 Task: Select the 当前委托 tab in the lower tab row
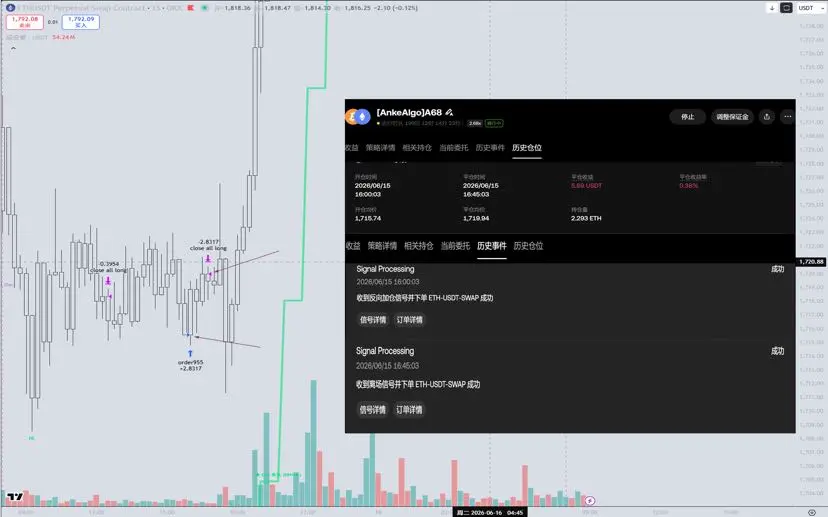point(455,246)
